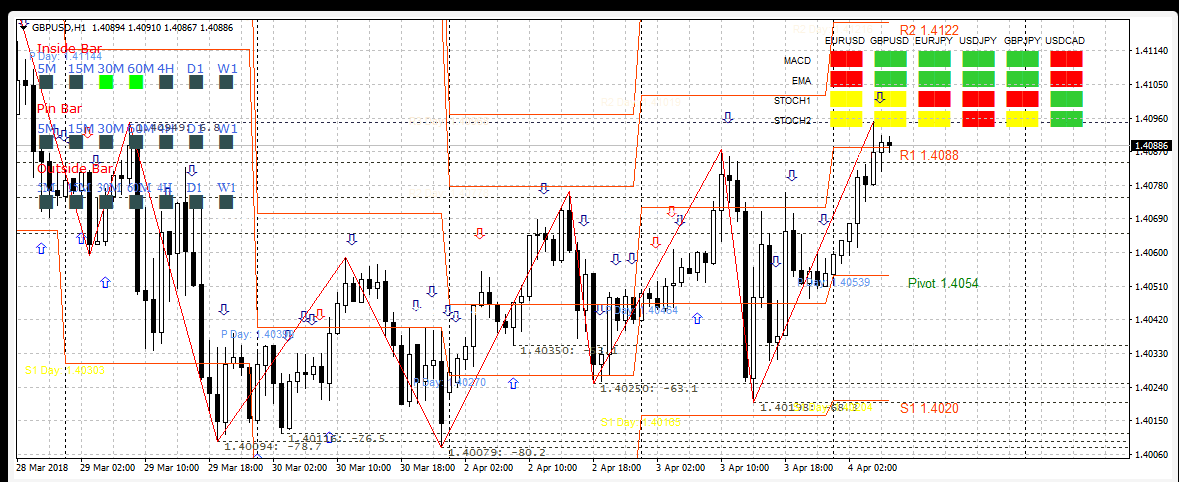
Task: Click the red EMA cell for USDCAD
Action: (x=1067, y=79)
